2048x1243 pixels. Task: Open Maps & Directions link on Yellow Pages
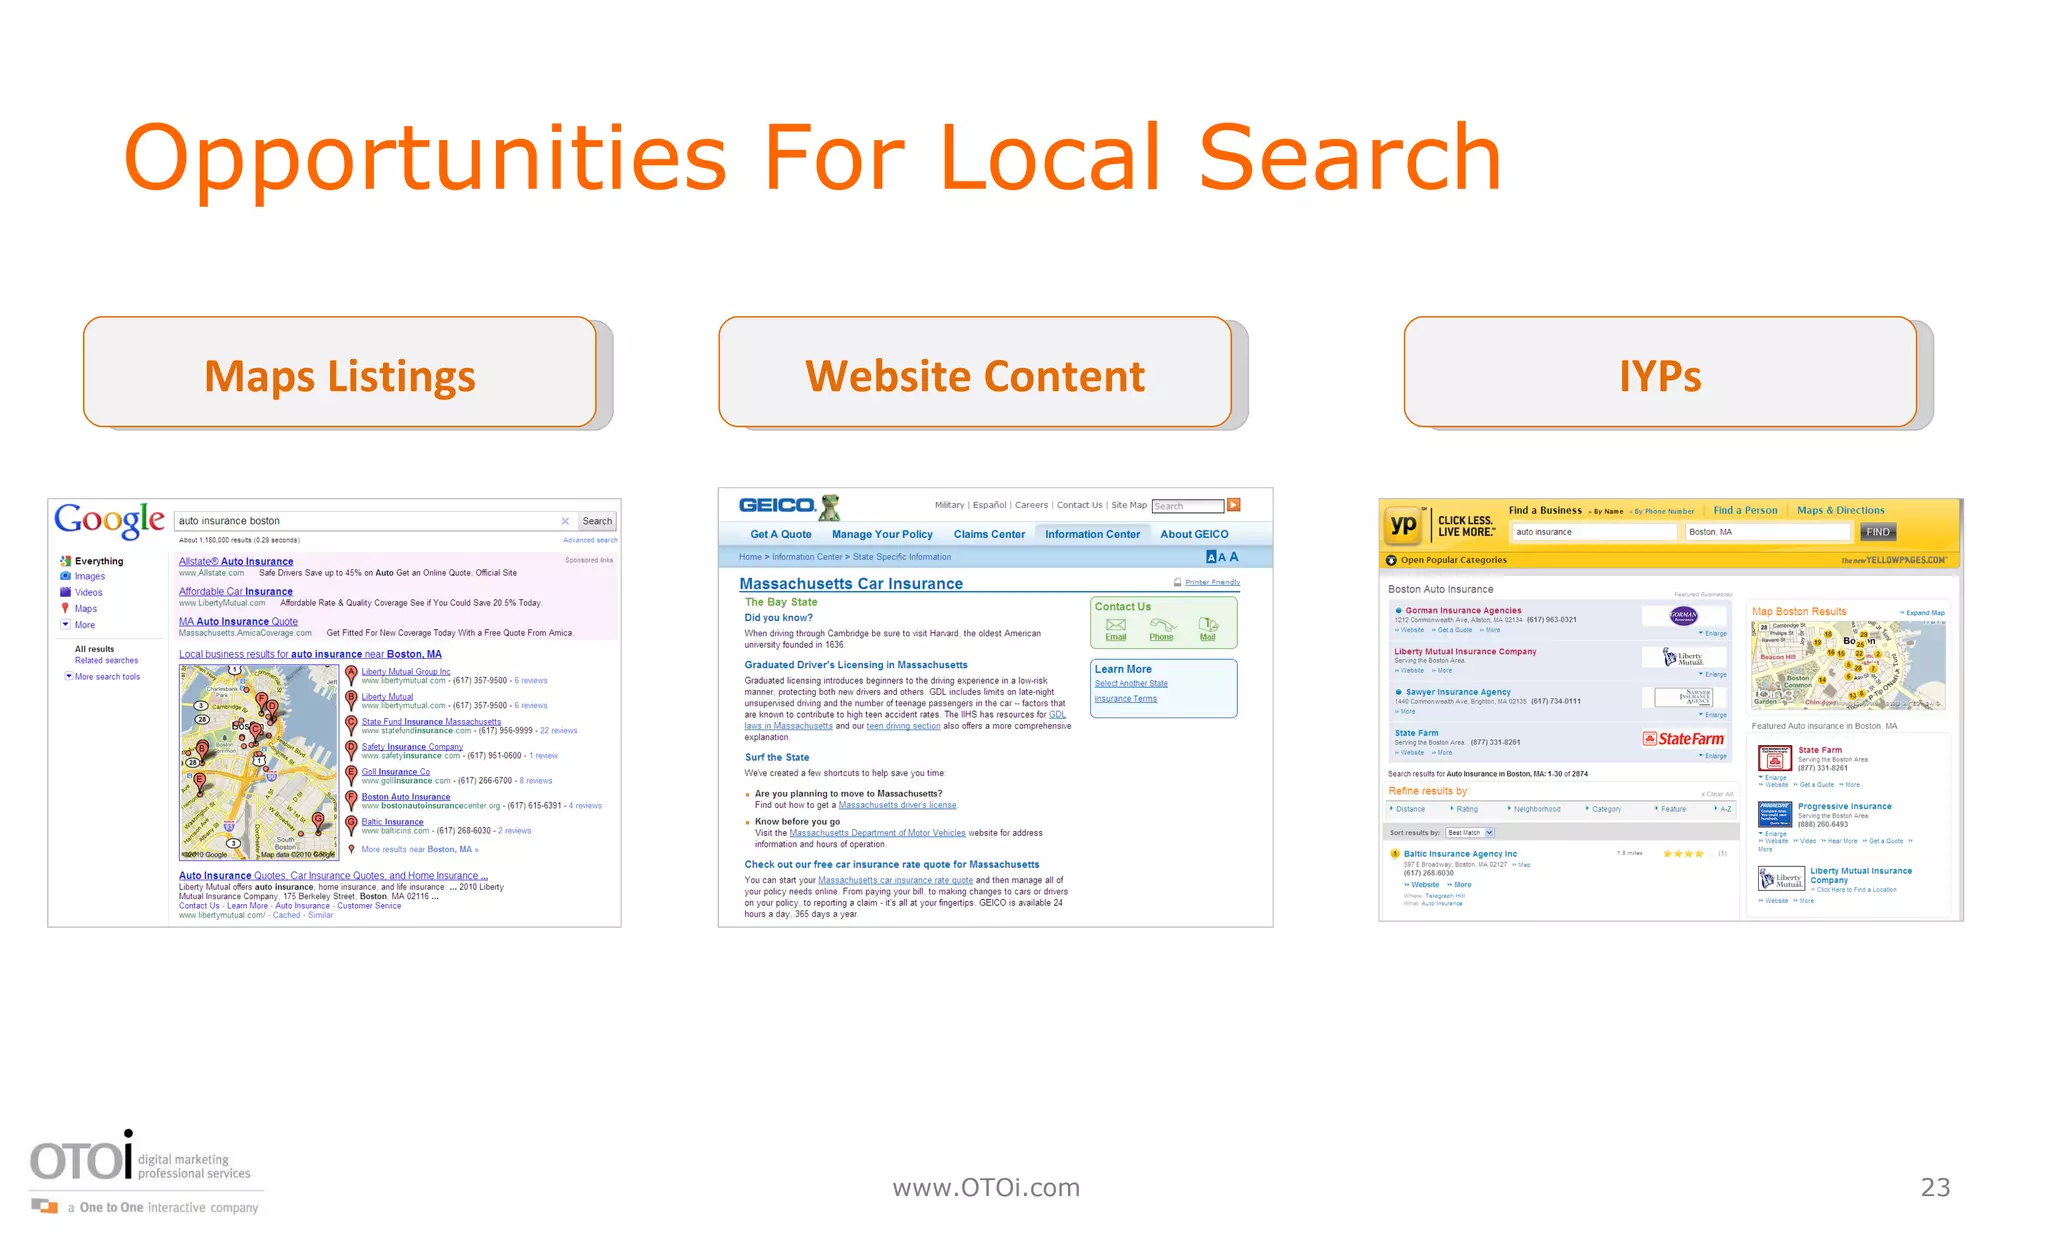1840,510
